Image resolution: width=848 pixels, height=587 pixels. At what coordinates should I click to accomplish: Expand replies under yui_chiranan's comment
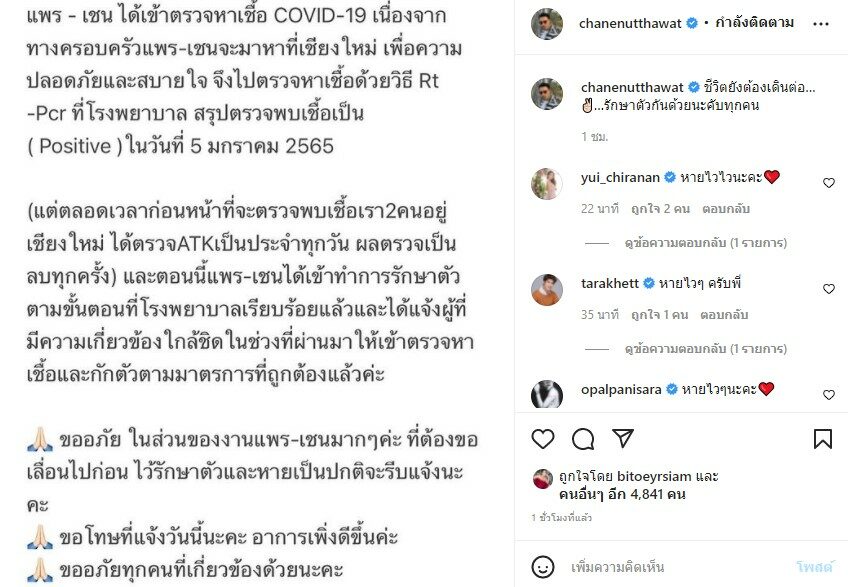(705, 243)
